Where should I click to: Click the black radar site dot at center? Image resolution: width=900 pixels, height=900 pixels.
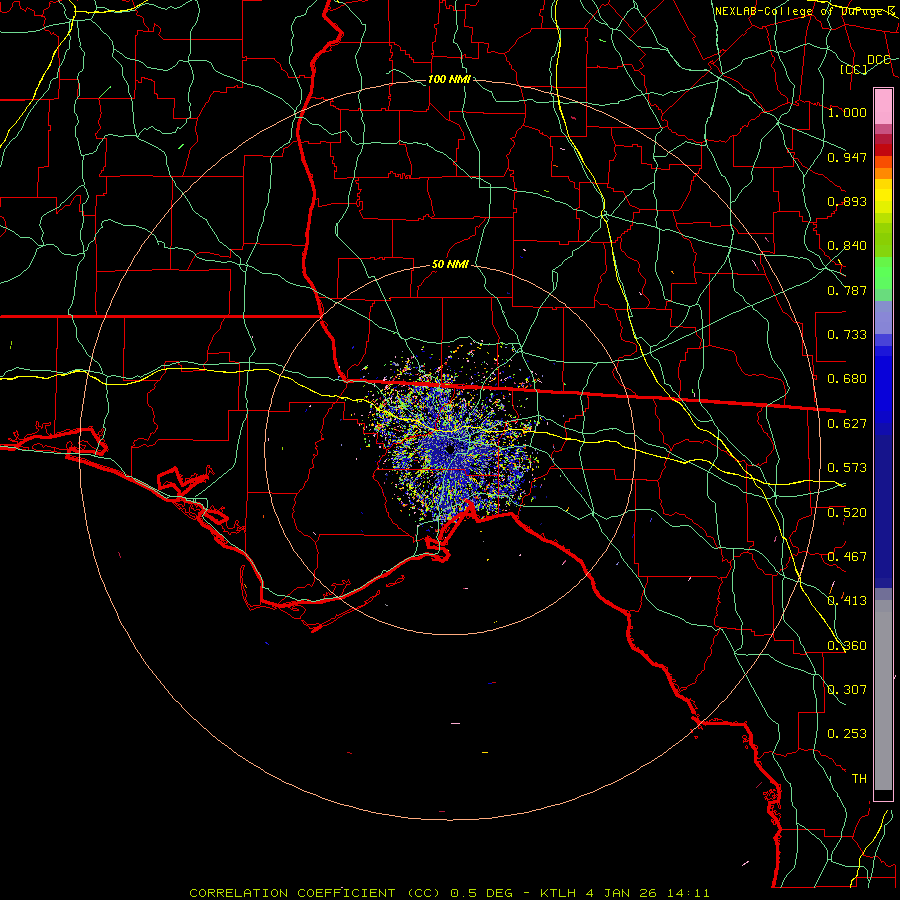coord(450,449)
